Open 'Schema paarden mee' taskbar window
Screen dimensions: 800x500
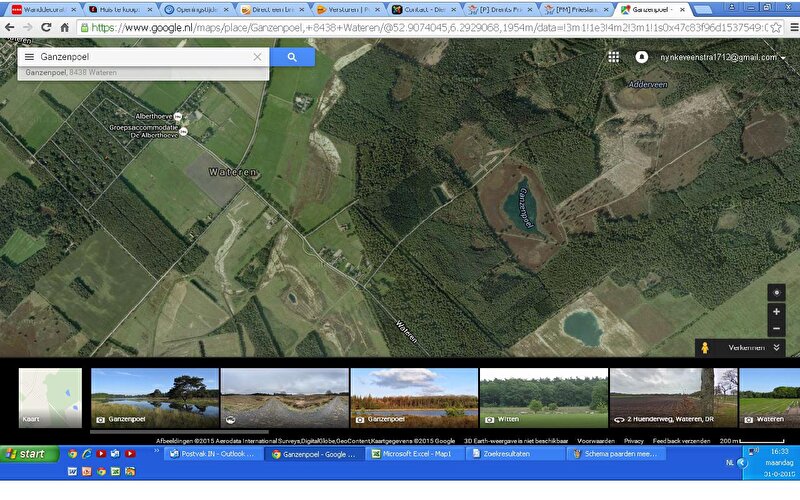pos(615,454)
